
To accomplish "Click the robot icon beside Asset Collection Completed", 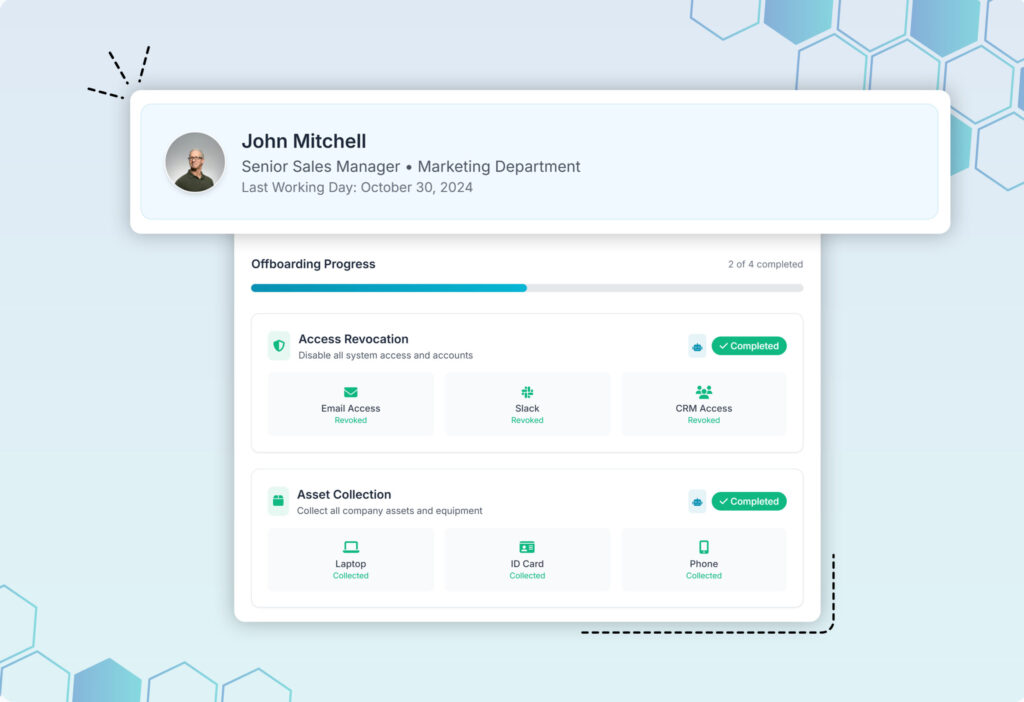I will pos(697,502).
